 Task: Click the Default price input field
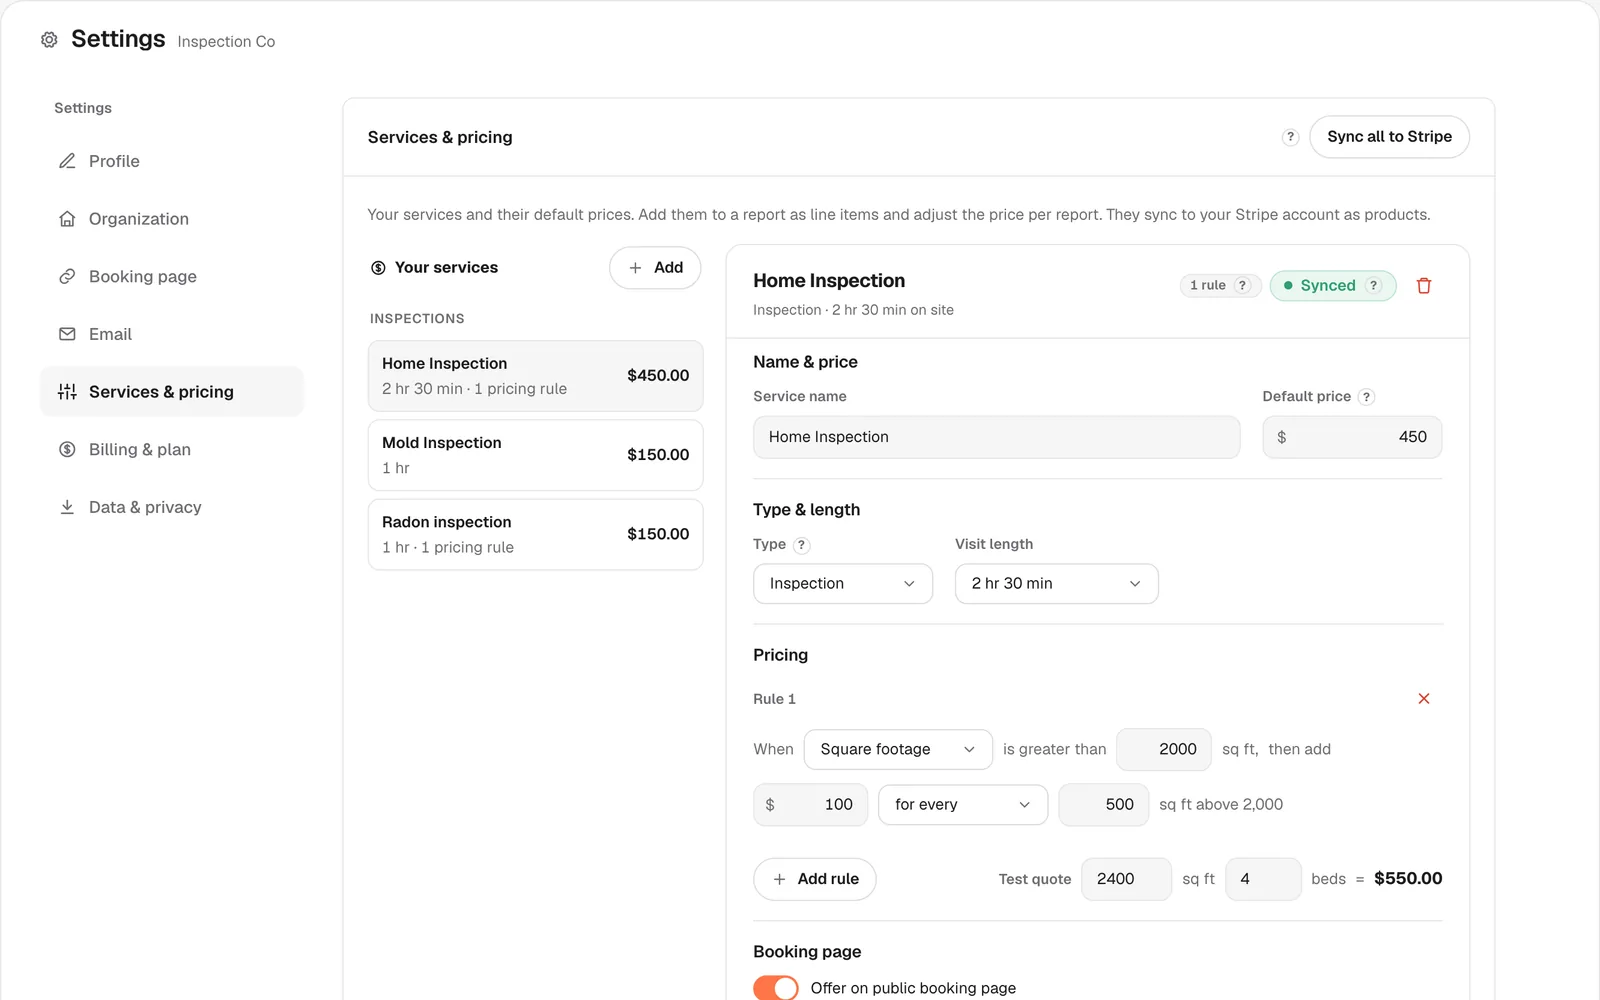coord(1352,437)
